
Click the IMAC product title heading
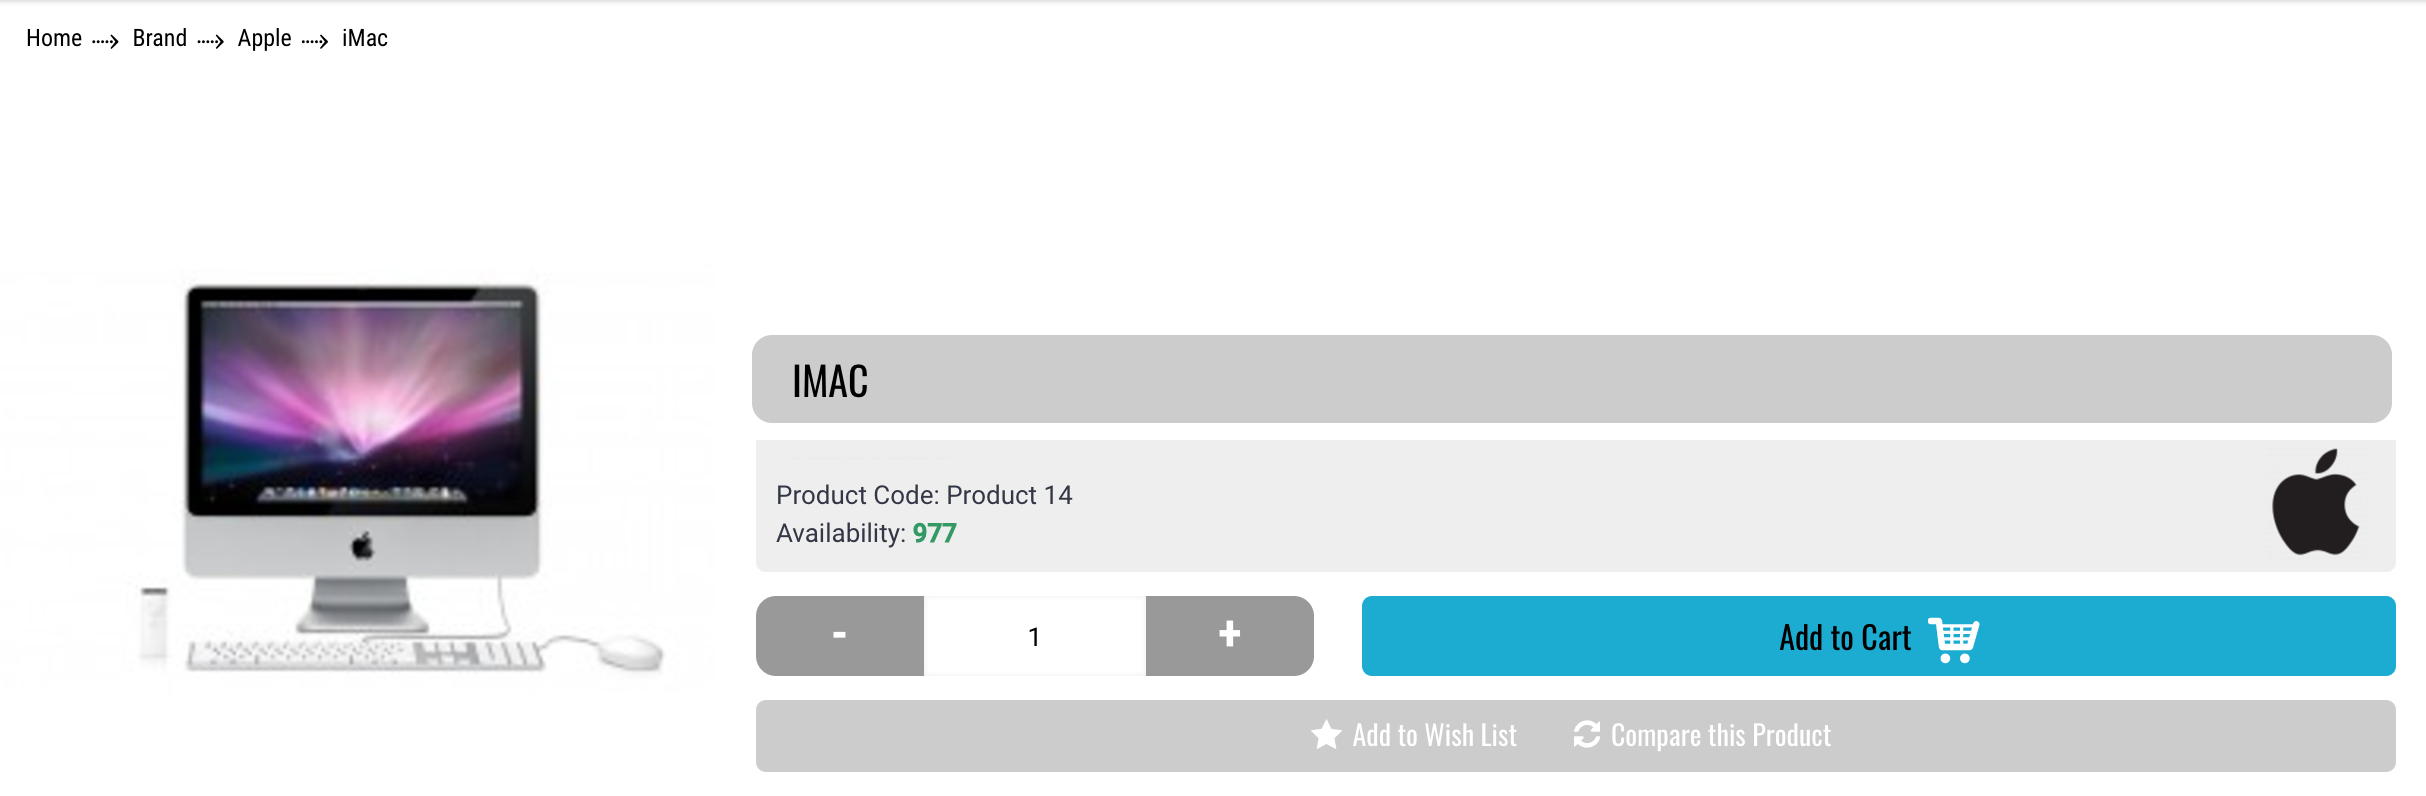click(x=830, y=381)
